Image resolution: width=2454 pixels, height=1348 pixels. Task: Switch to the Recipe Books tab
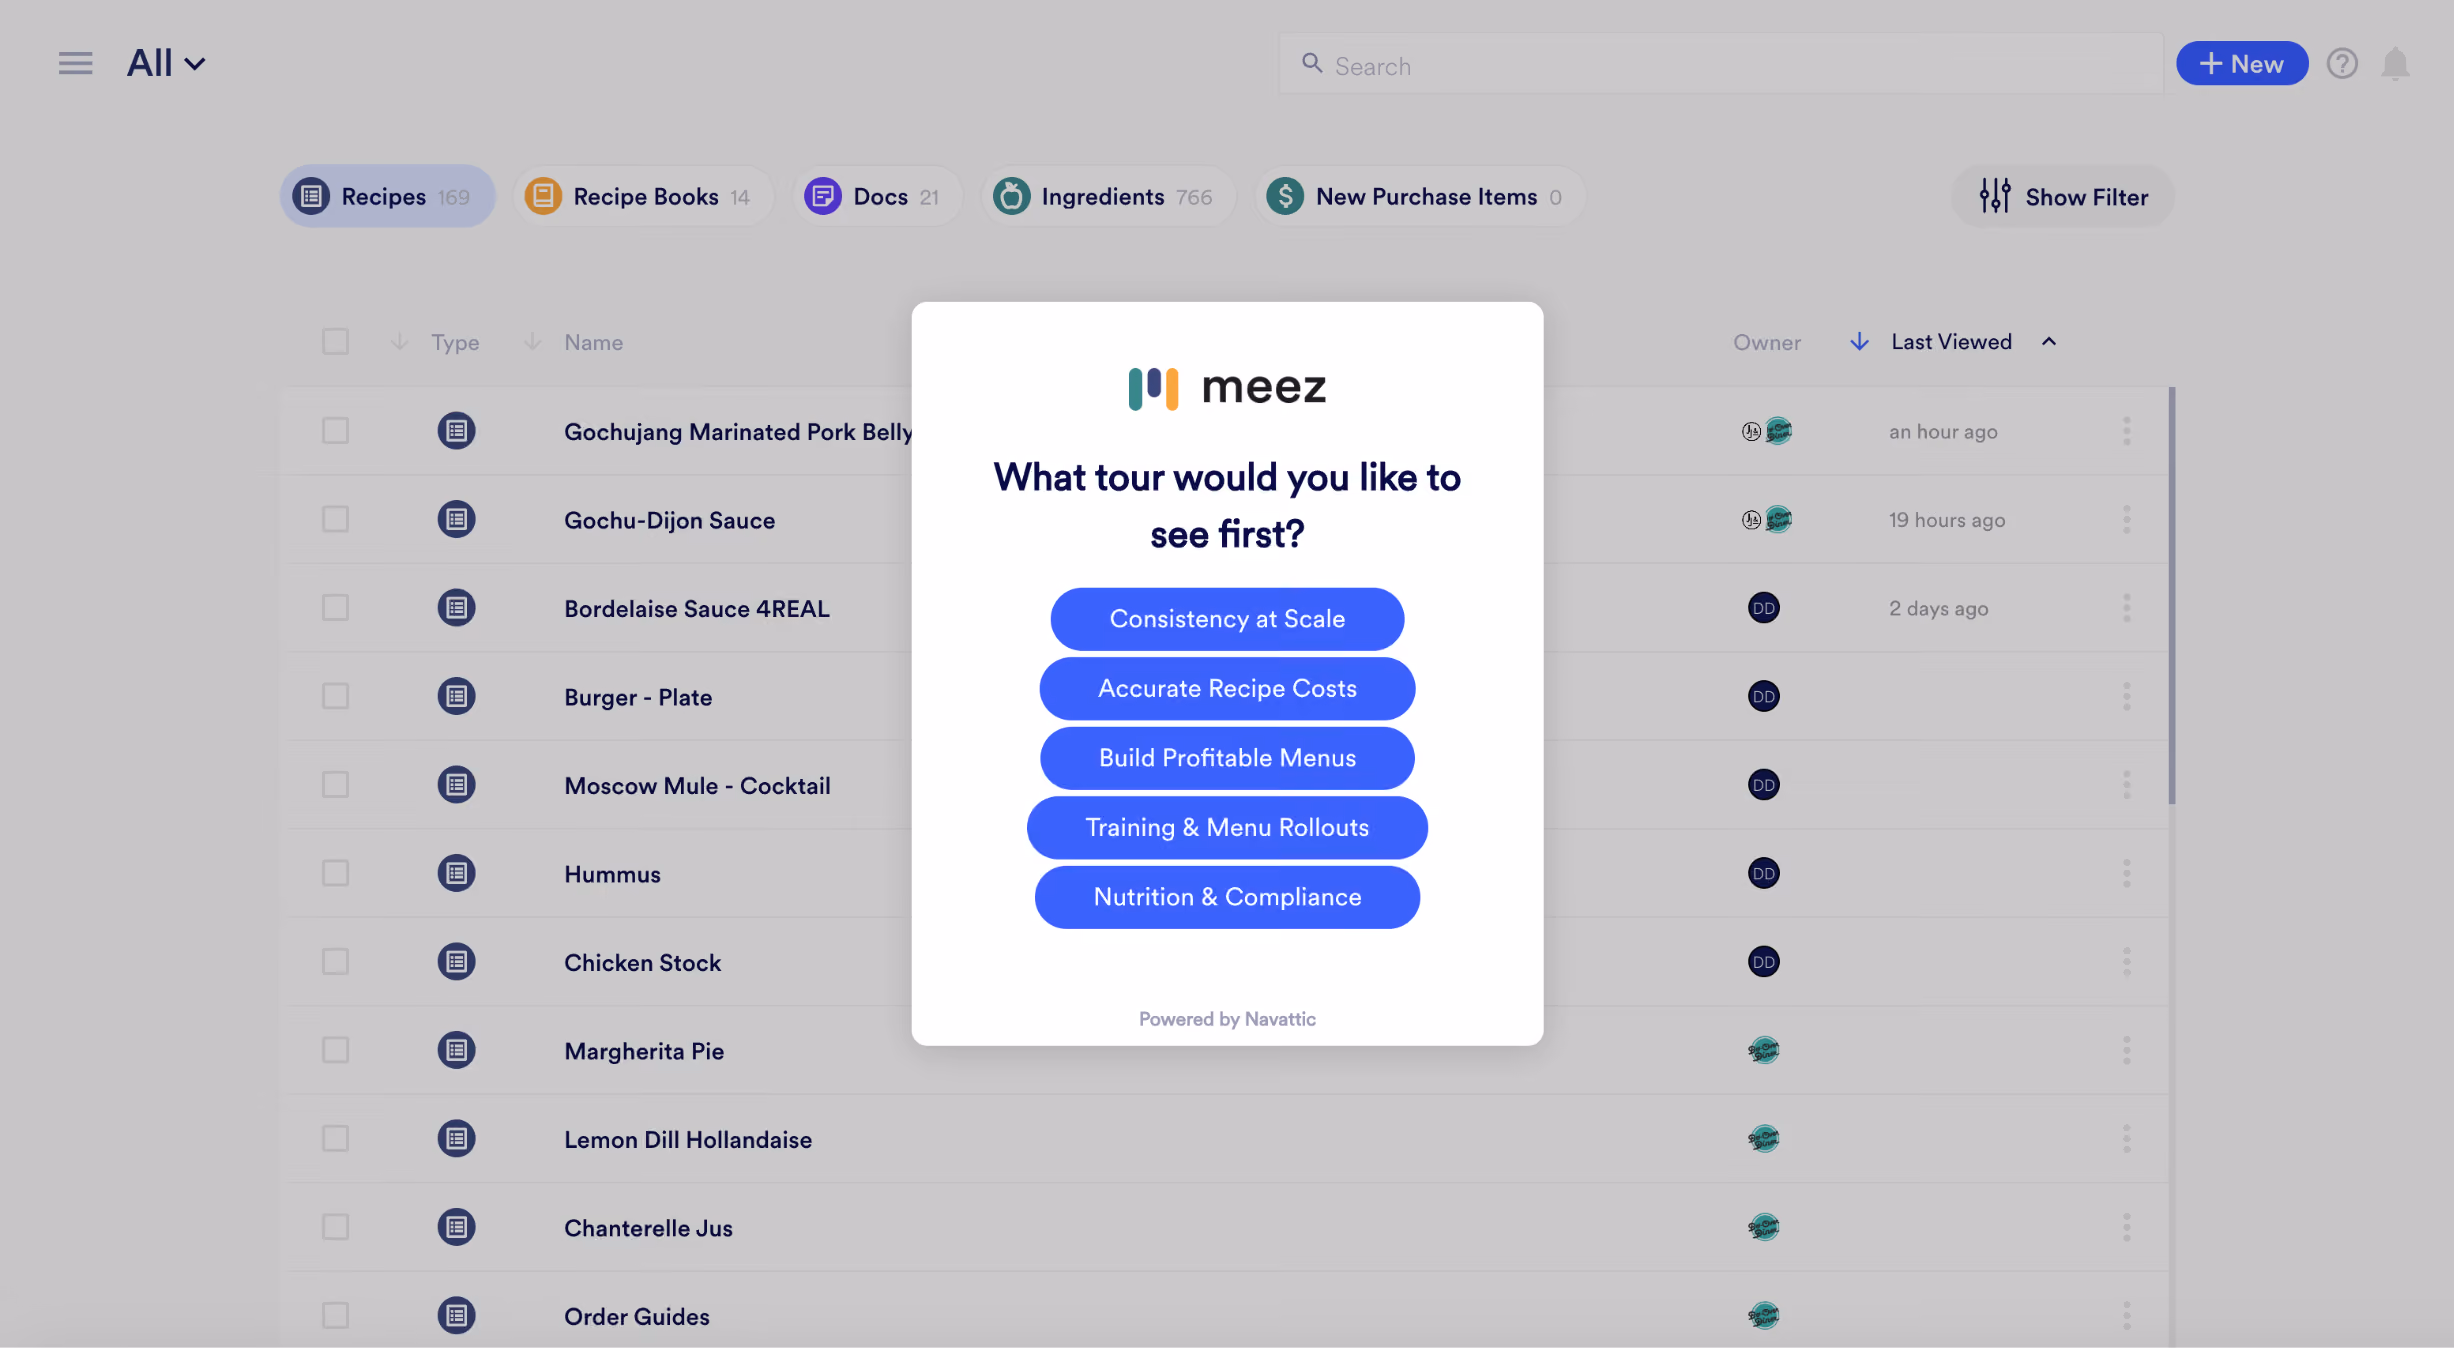(643, 196)
